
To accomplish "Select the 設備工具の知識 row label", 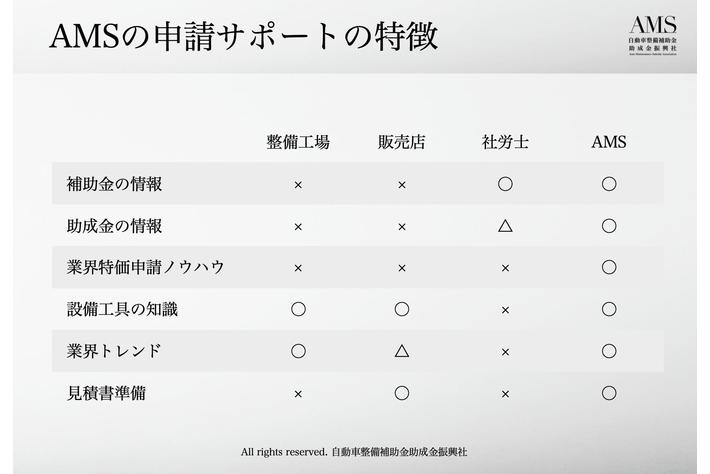I will click(122, 309).
